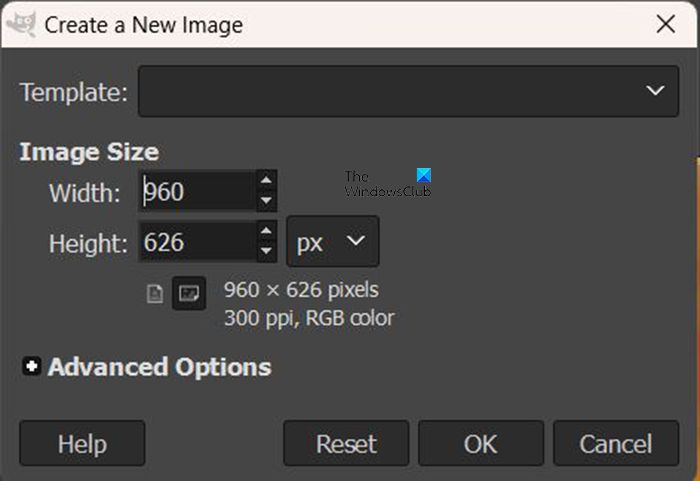Close the Create a New Image dialog
The image size is (700, 481).
pos(663,23)
